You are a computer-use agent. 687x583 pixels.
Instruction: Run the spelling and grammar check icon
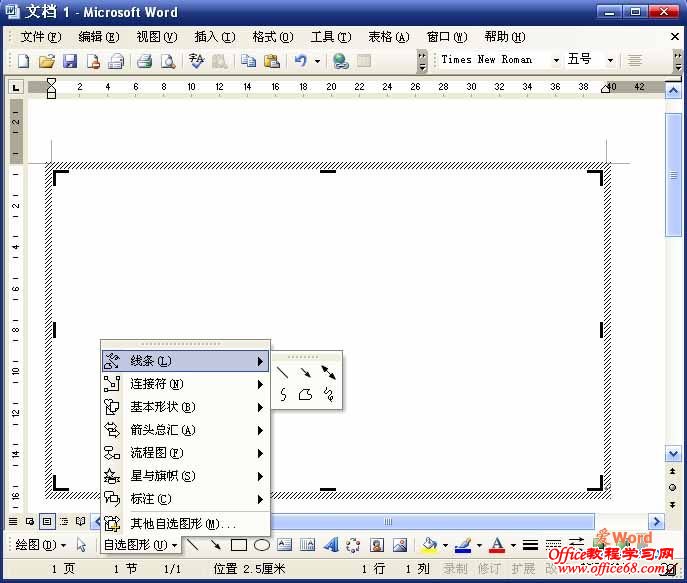196,61
